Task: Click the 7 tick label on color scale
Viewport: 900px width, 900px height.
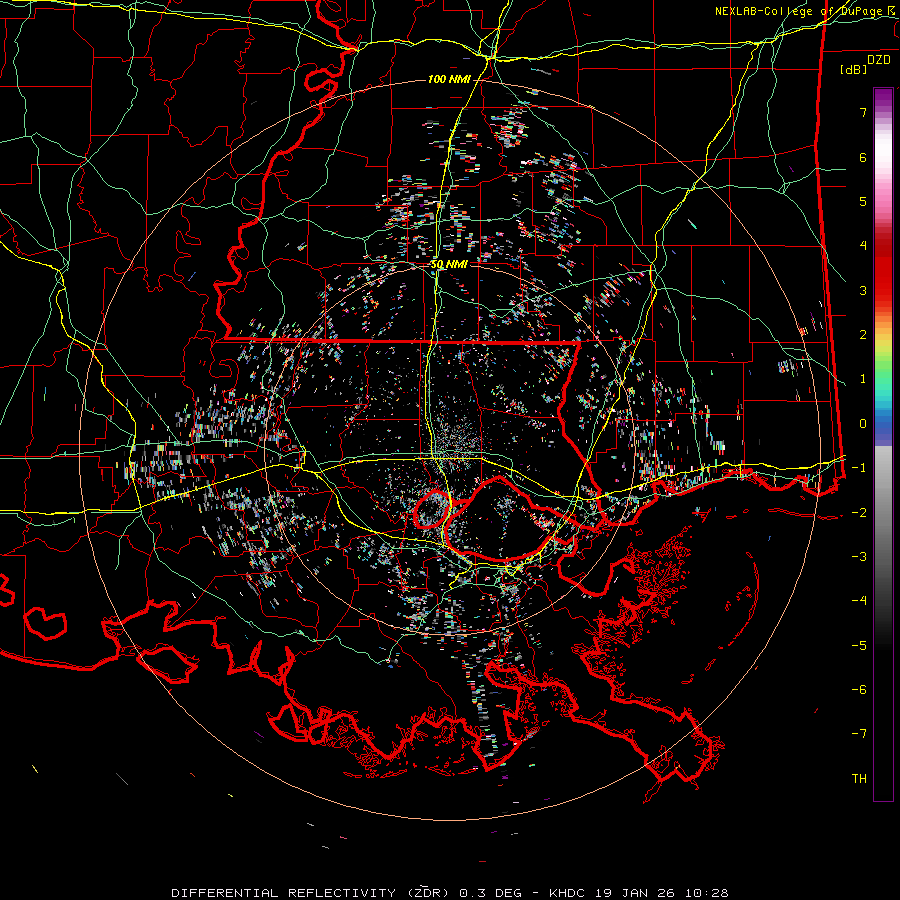Action: (x=863, y=112)
